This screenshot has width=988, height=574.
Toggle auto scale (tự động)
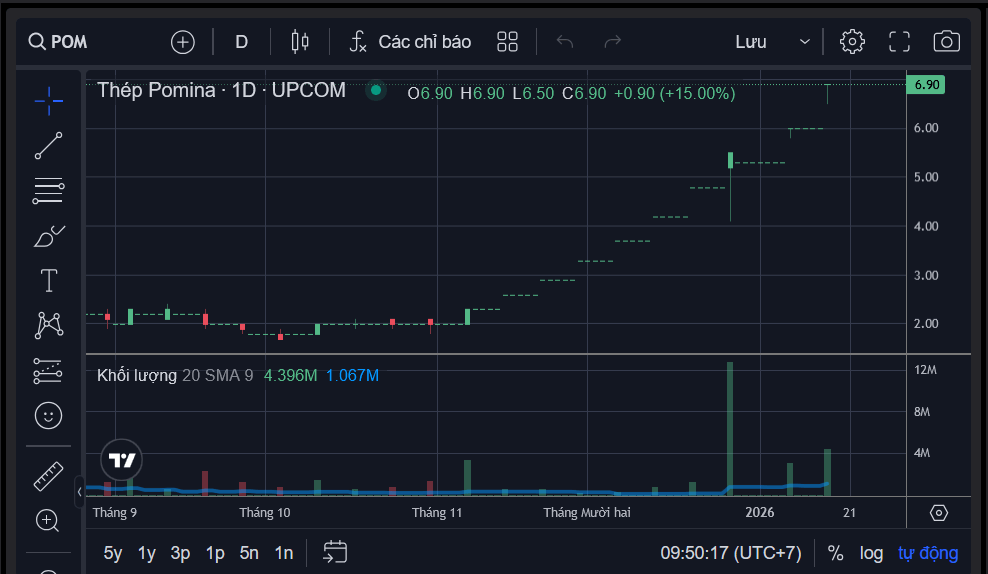click(927, 553)
